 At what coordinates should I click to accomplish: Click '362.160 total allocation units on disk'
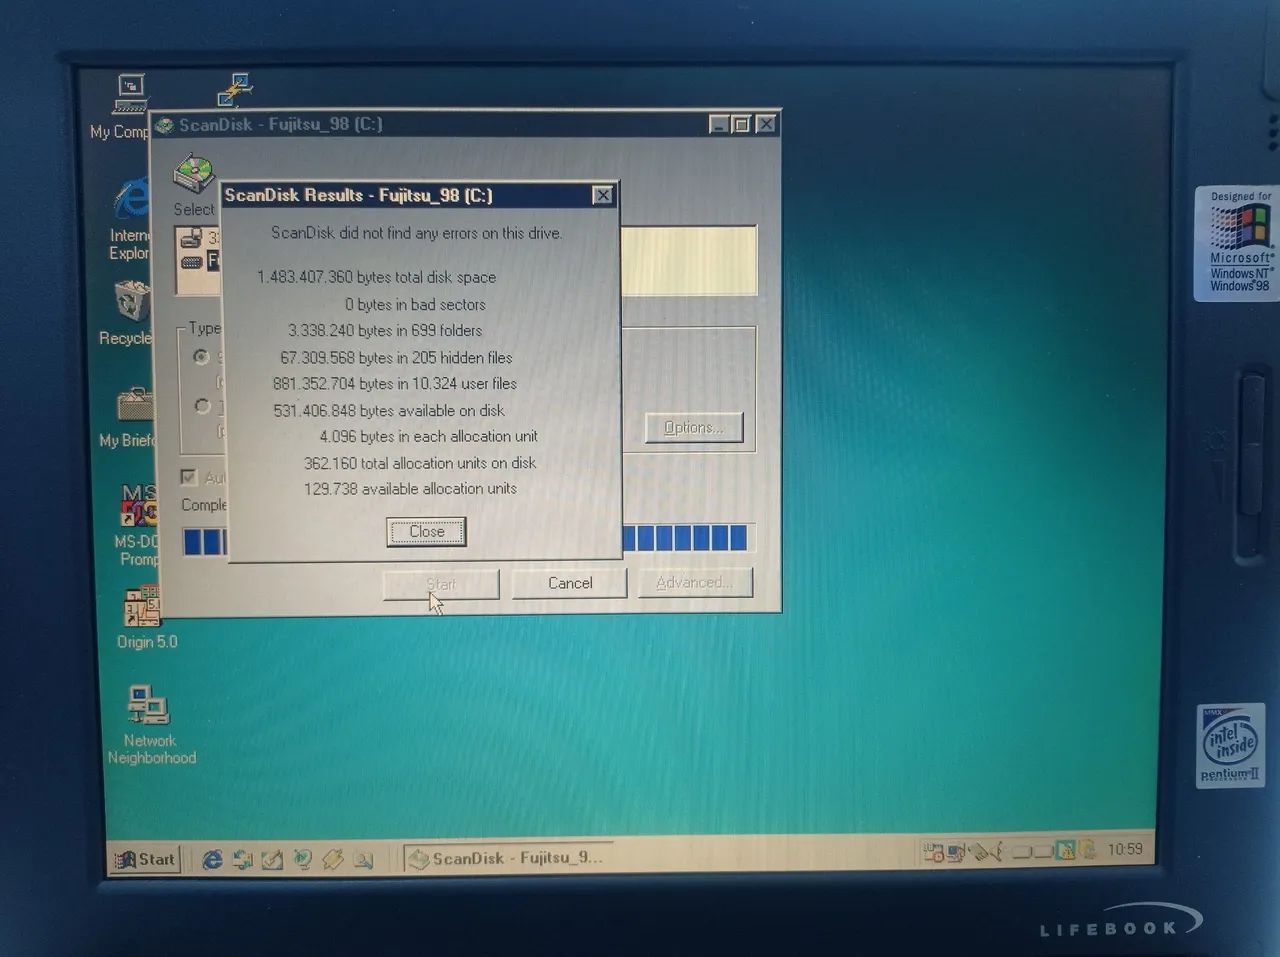coord(420,463)
